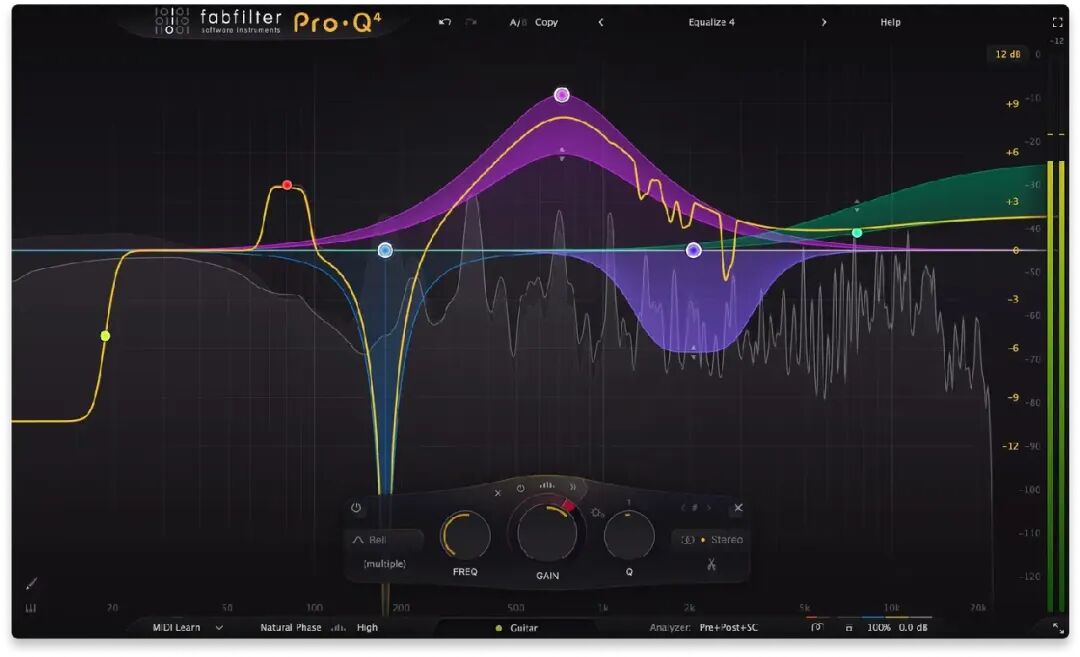Copy the A state to B
1080x657 pixels.
[546, 22]
